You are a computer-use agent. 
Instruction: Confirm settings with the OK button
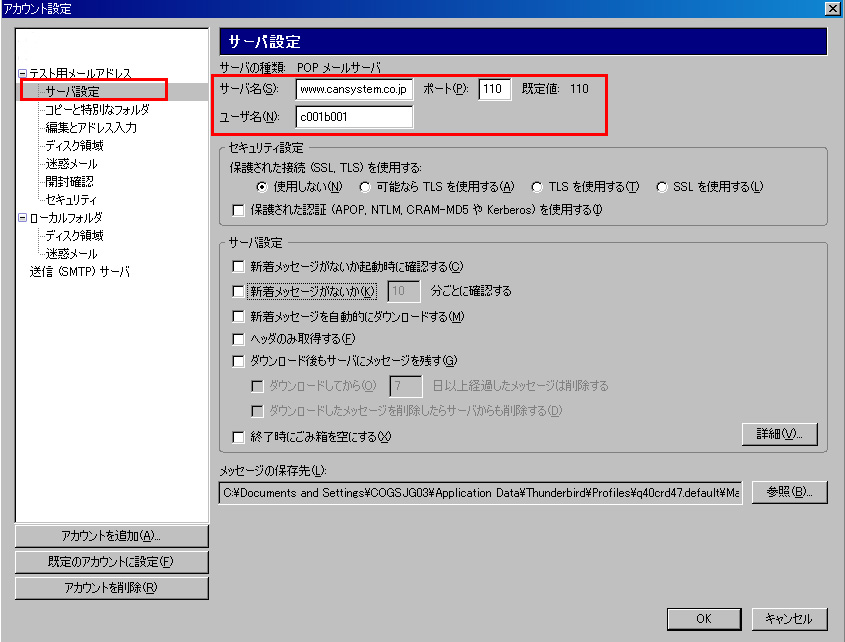(704, 619)
